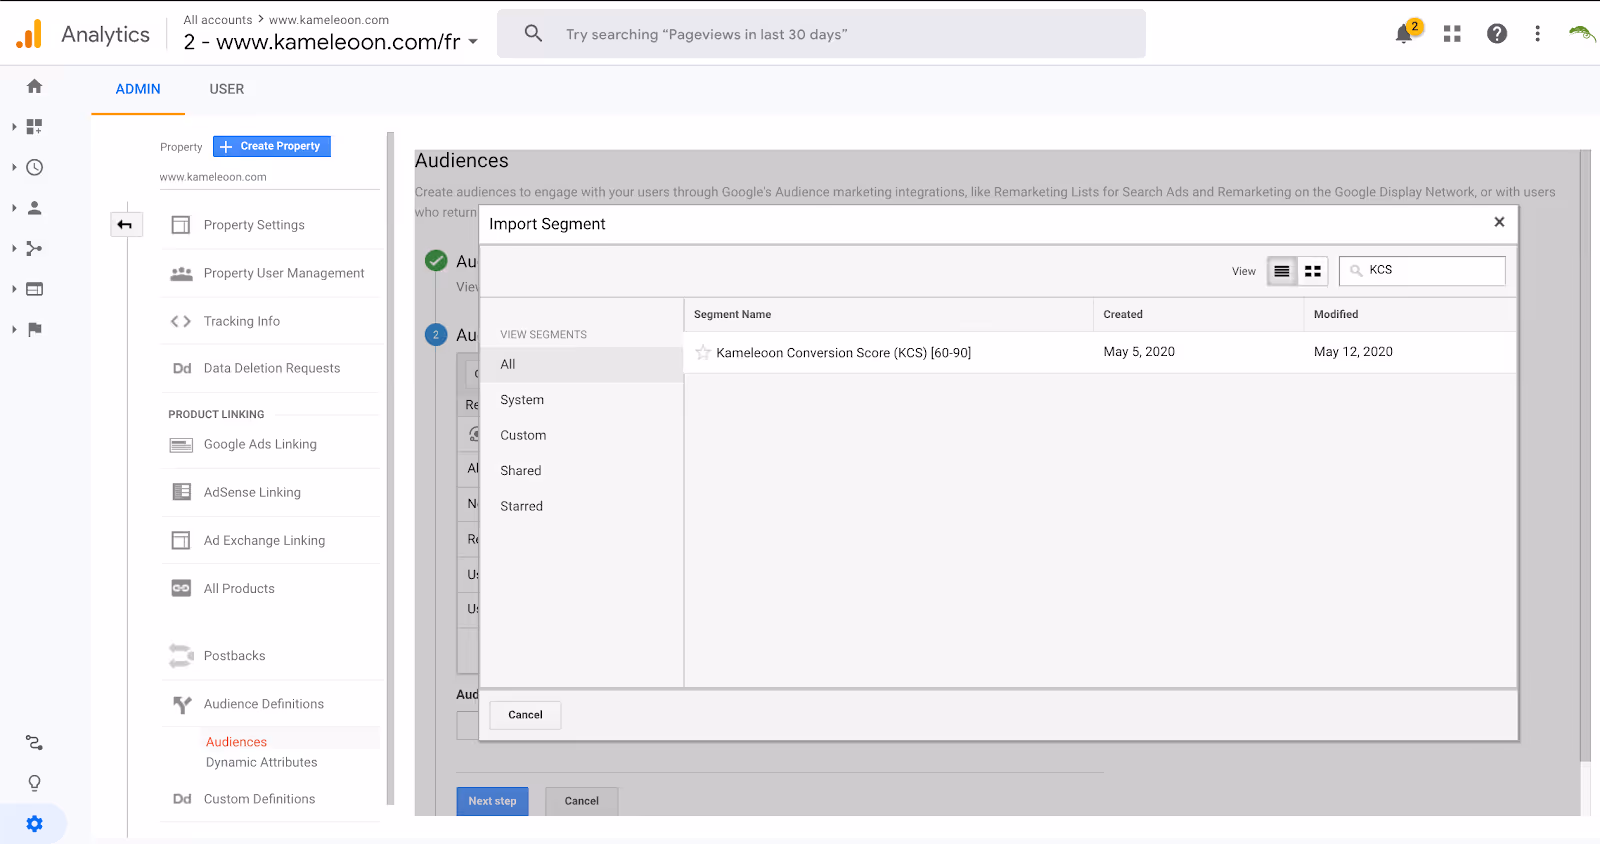Click the Analytics search bar

tap(821, 34)
